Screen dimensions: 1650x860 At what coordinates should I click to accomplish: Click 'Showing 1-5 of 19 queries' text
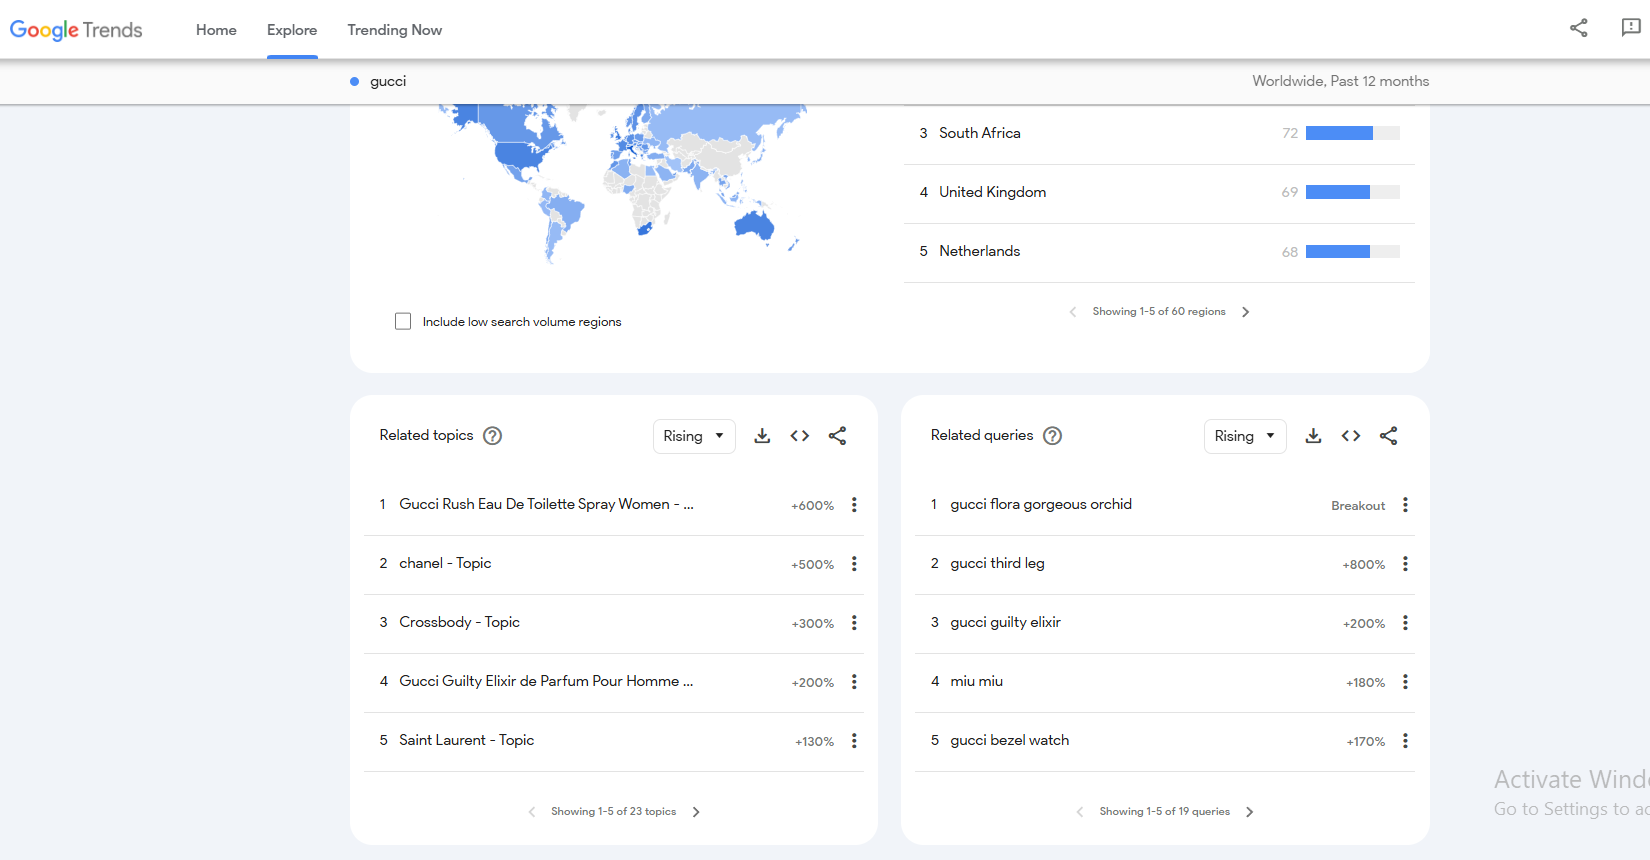click(1165, 812)
